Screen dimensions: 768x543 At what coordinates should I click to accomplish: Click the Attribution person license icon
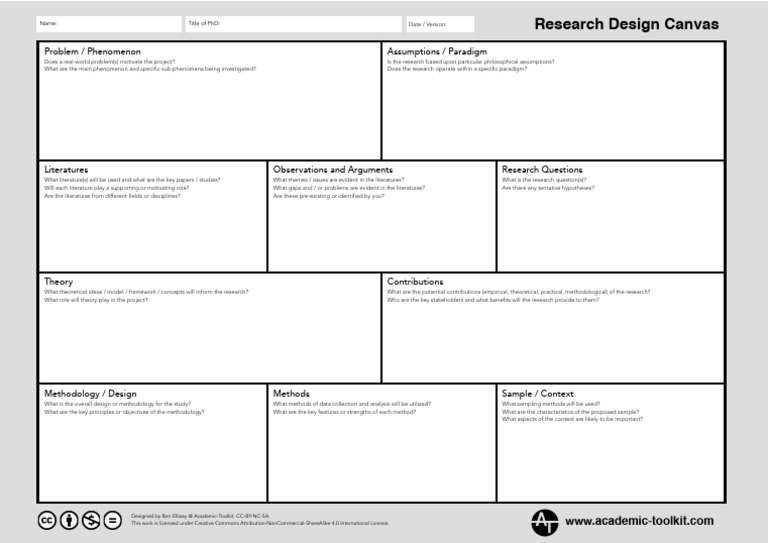click(69, 520)
